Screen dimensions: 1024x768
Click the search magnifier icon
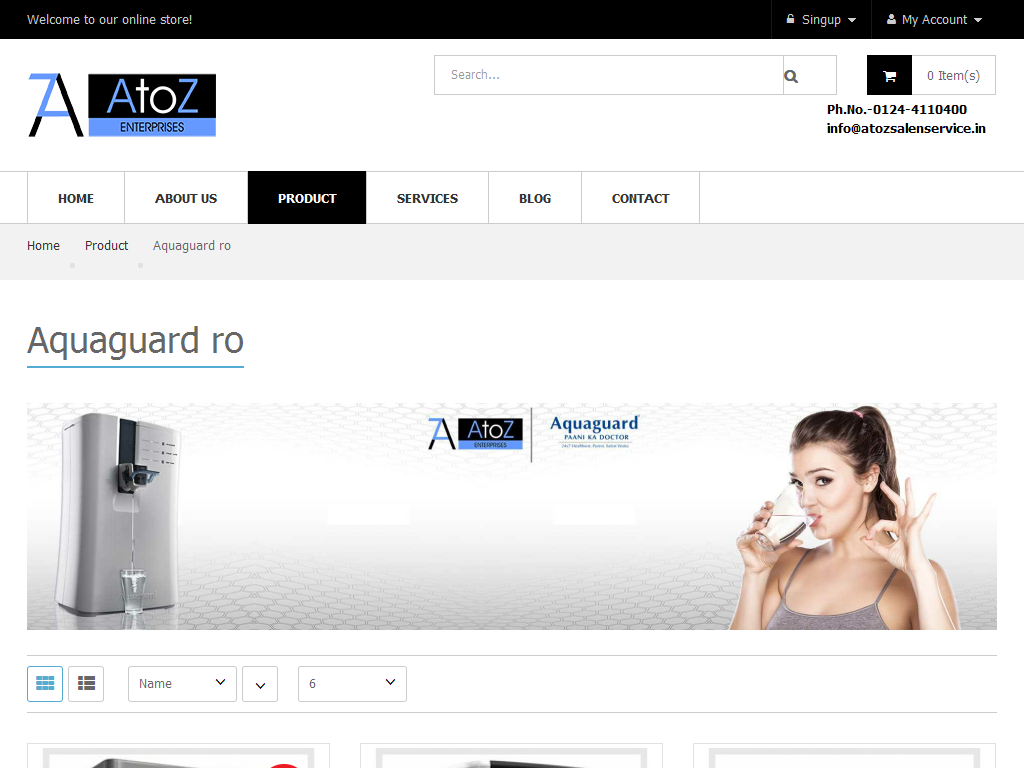(791, 76)
